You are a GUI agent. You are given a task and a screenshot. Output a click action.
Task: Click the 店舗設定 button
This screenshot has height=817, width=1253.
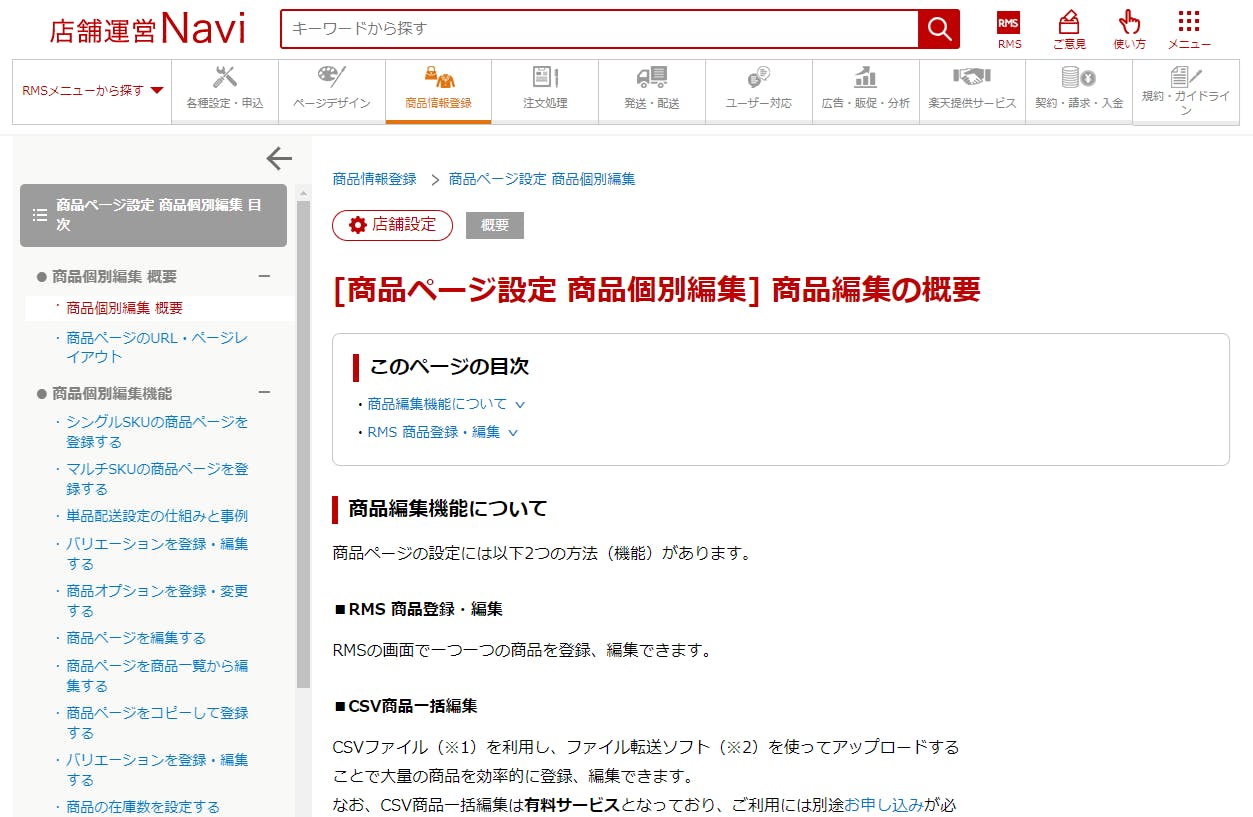392,225
